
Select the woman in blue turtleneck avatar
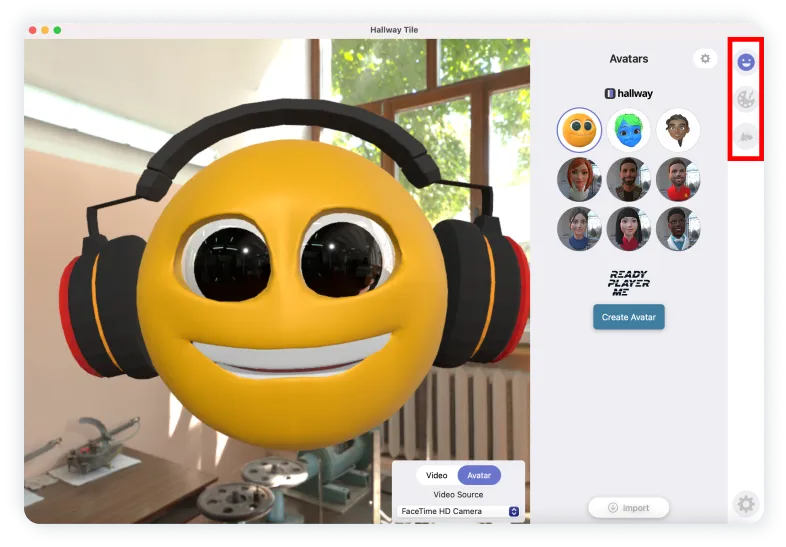pyautogui.click(x=580, y=229)
